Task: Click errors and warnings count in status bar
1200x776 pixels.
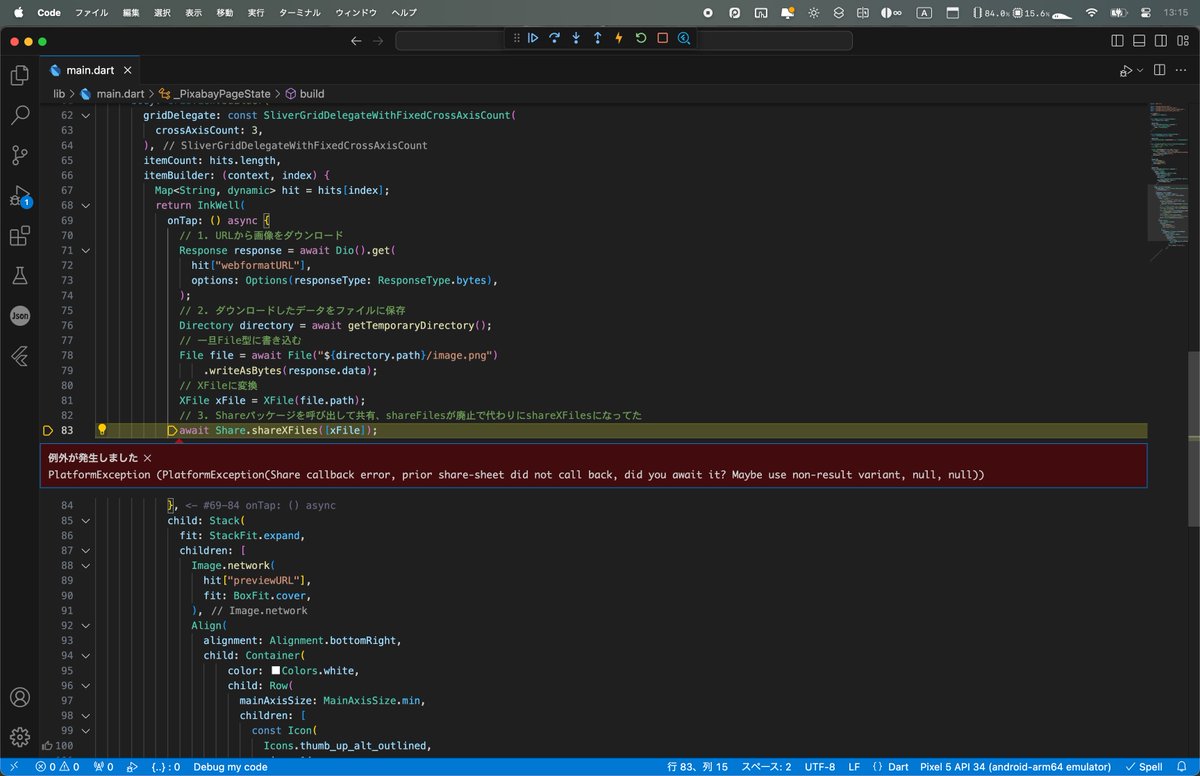Action: (59, 767)
